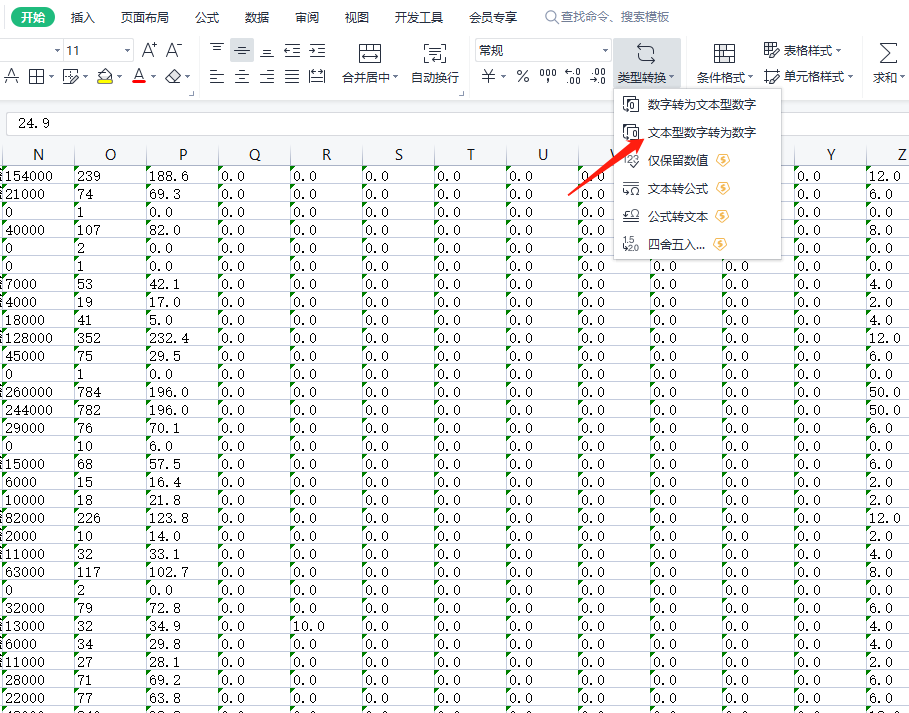Expand font color dropdown arrow

(153, 77)
